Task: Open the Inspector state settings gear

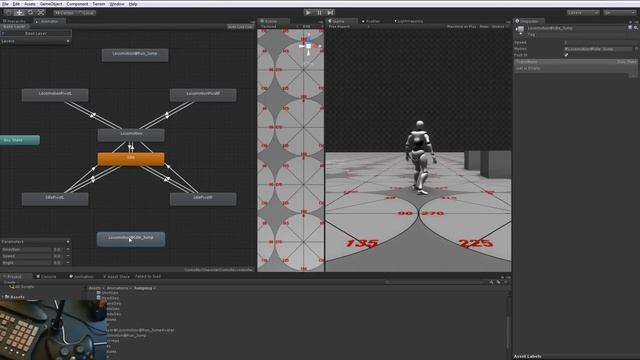Action: click(x=636, y=27)
